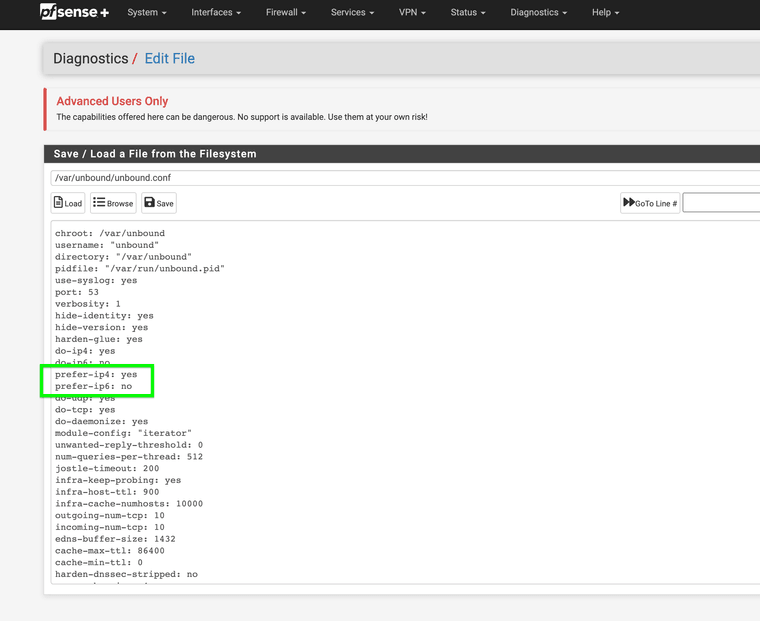Browse the filesystem with Browse button

(113, 203)
